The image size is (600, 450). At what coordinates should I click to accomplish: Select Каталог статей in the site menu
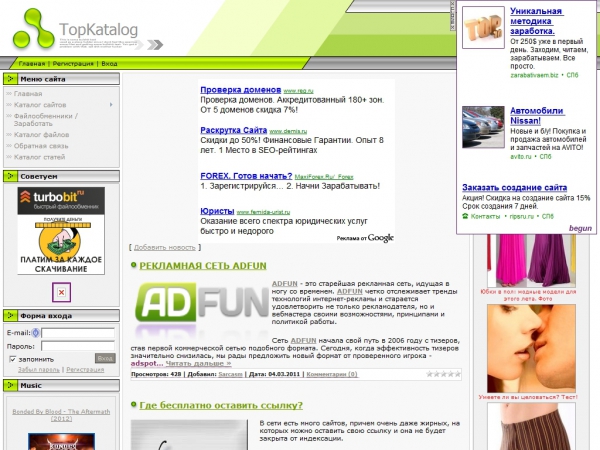click(x=39, y=157)
